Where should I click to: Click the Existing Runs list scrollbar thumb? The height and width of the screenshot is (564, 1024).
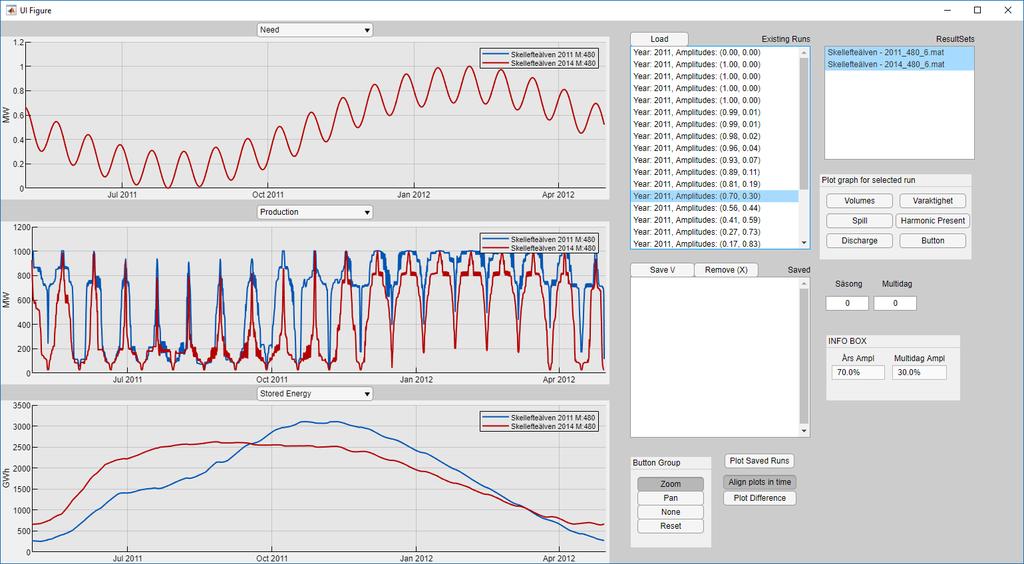point(804,124)
